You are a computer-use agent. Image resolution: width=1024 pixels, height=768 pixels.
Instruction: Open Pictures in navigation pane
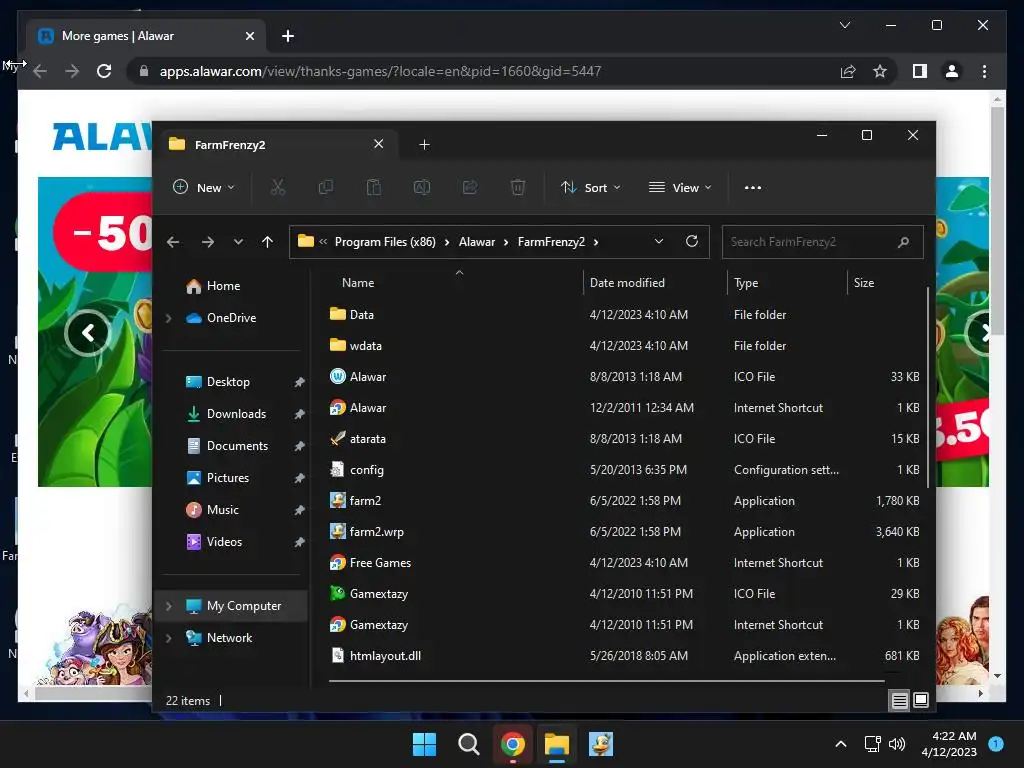click(227, 478)
